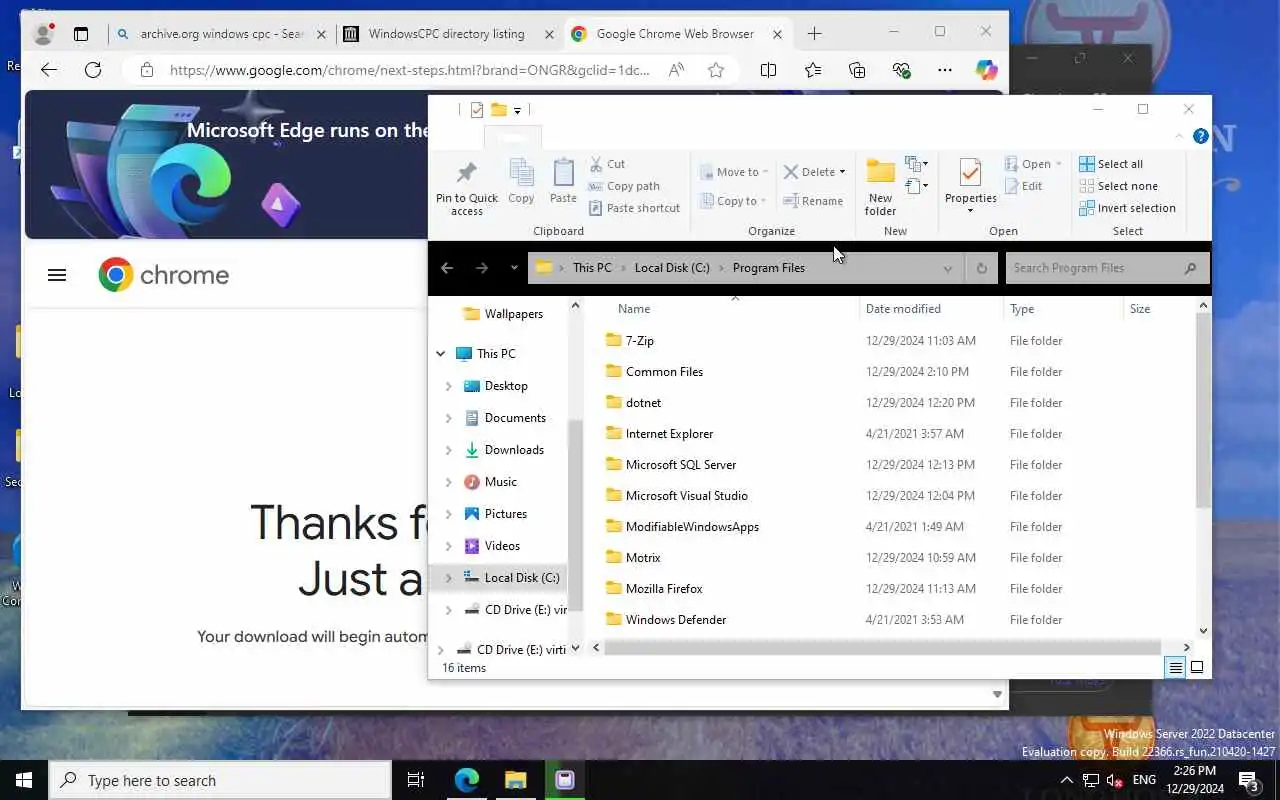Select Pictures in the navigation pane
The image size is (1280, 800).
(x=505, y=514)
